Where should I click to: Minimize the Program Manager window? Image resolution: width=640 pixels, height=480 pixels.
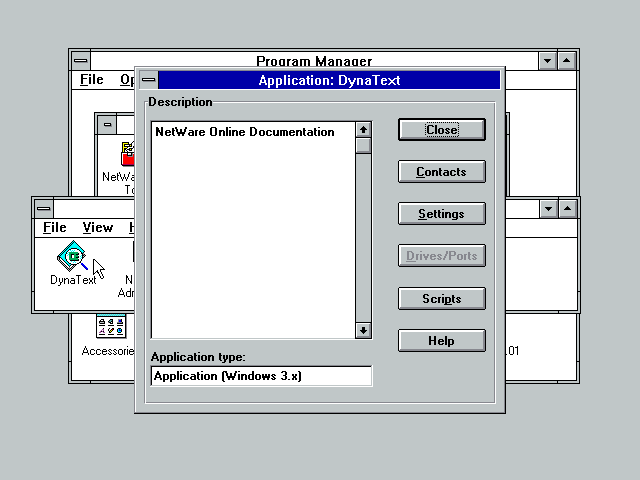pos(547,61)
